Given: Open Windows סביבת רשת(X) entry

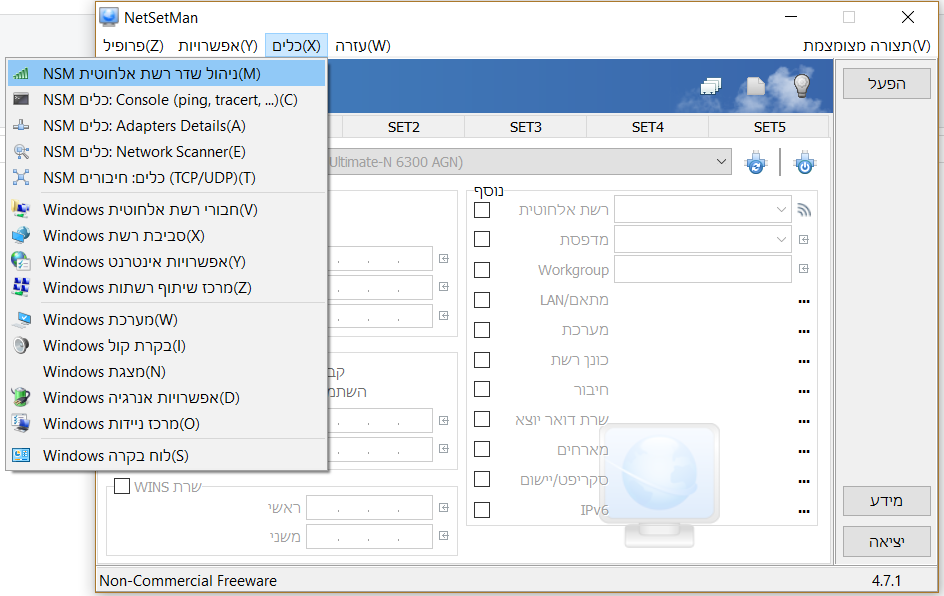Looking at the screenshot, I should click(167, 235).
